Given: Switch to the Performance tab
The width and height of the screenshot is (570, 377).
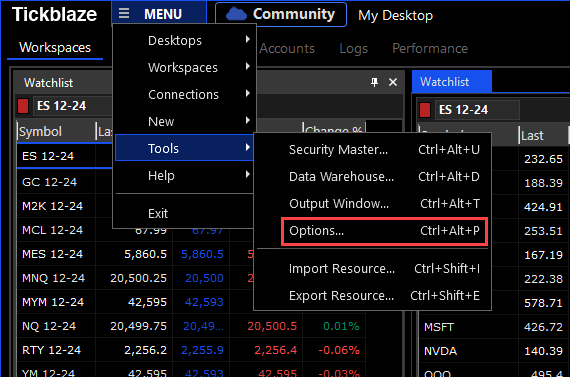Looking at the screenshot, I should coord(430,48).
